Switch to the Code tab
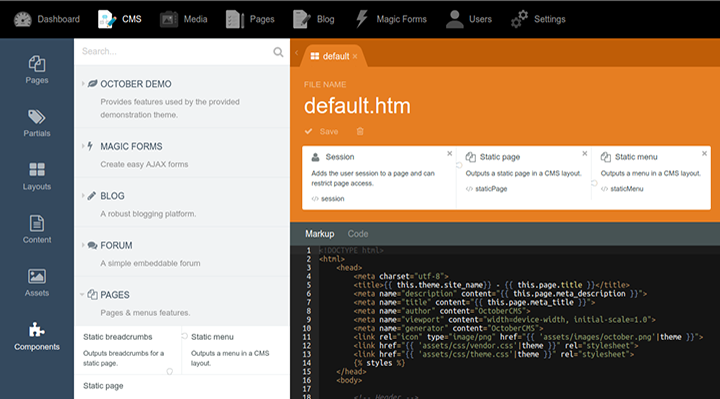Image resolution: width=720 pixels, height=399 pixels. pyautogui.click(x=358, y=234)
